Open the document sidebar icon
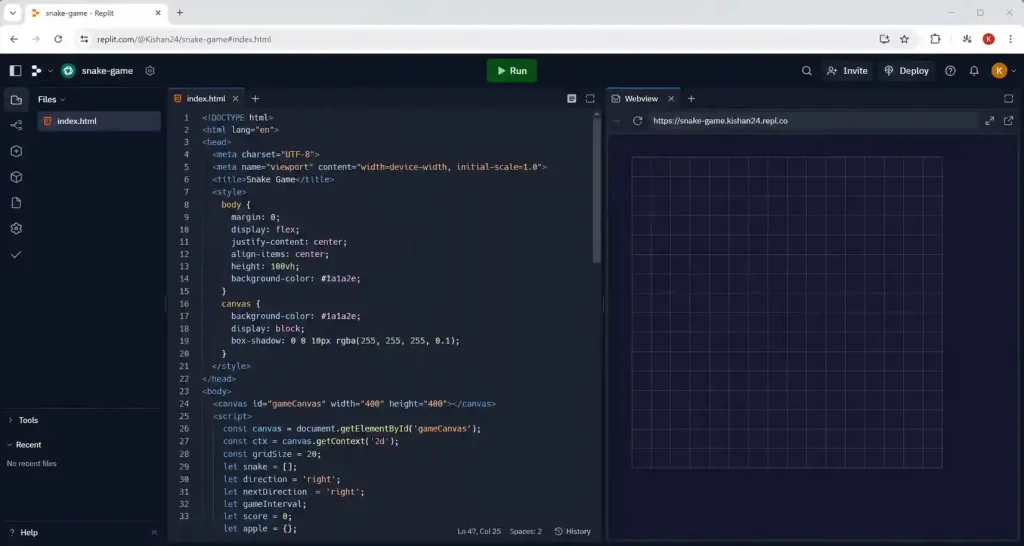 [x=16, y=203]
